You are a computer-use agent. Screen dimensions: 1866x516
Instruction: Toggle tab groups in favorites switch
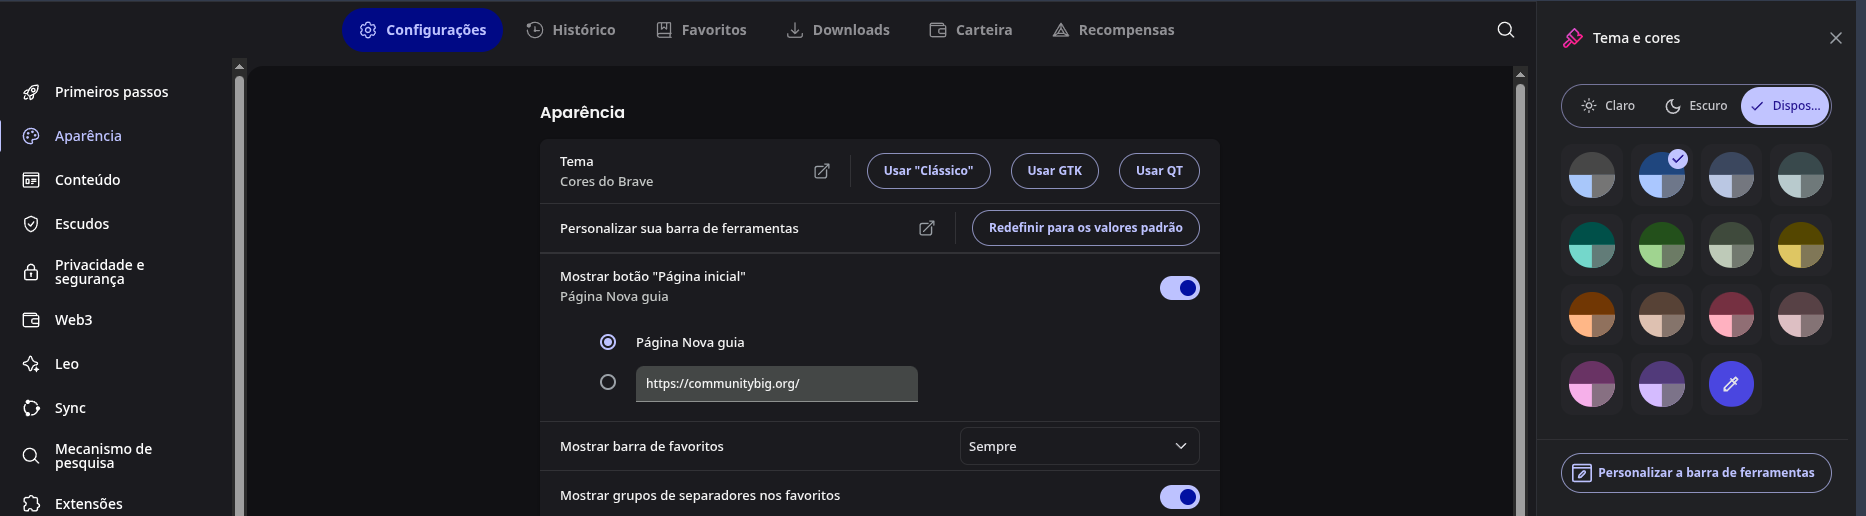click(1179, 497)
